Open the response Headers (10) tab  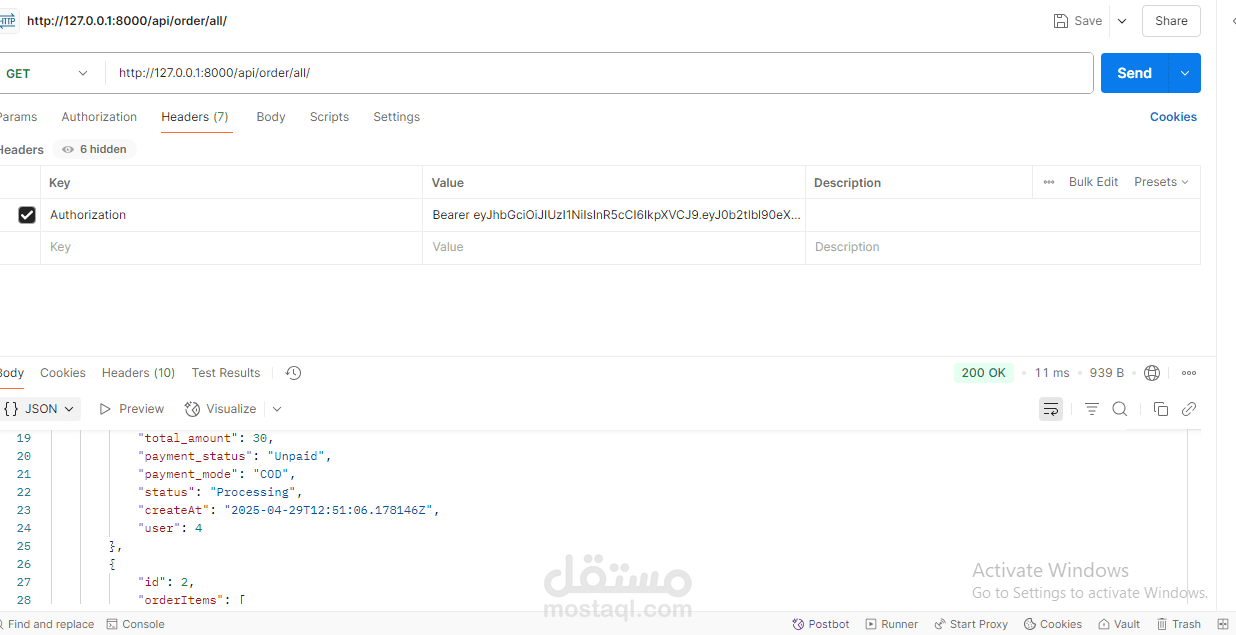click(x=138, y=373)
